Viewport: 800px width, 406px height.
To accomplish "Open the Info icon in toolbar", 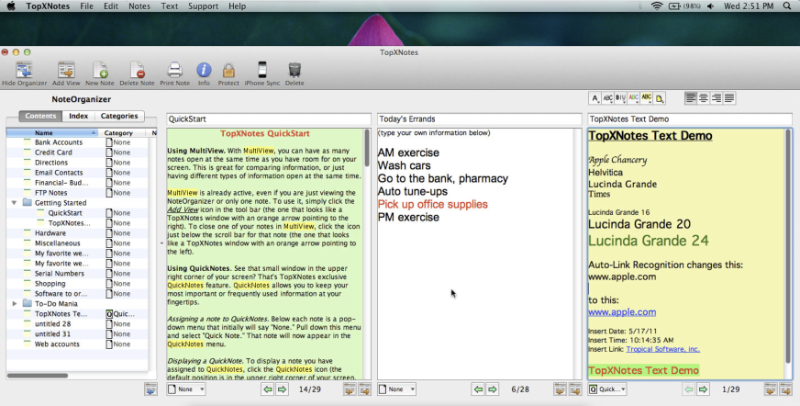I will click(x=203, y=71).
